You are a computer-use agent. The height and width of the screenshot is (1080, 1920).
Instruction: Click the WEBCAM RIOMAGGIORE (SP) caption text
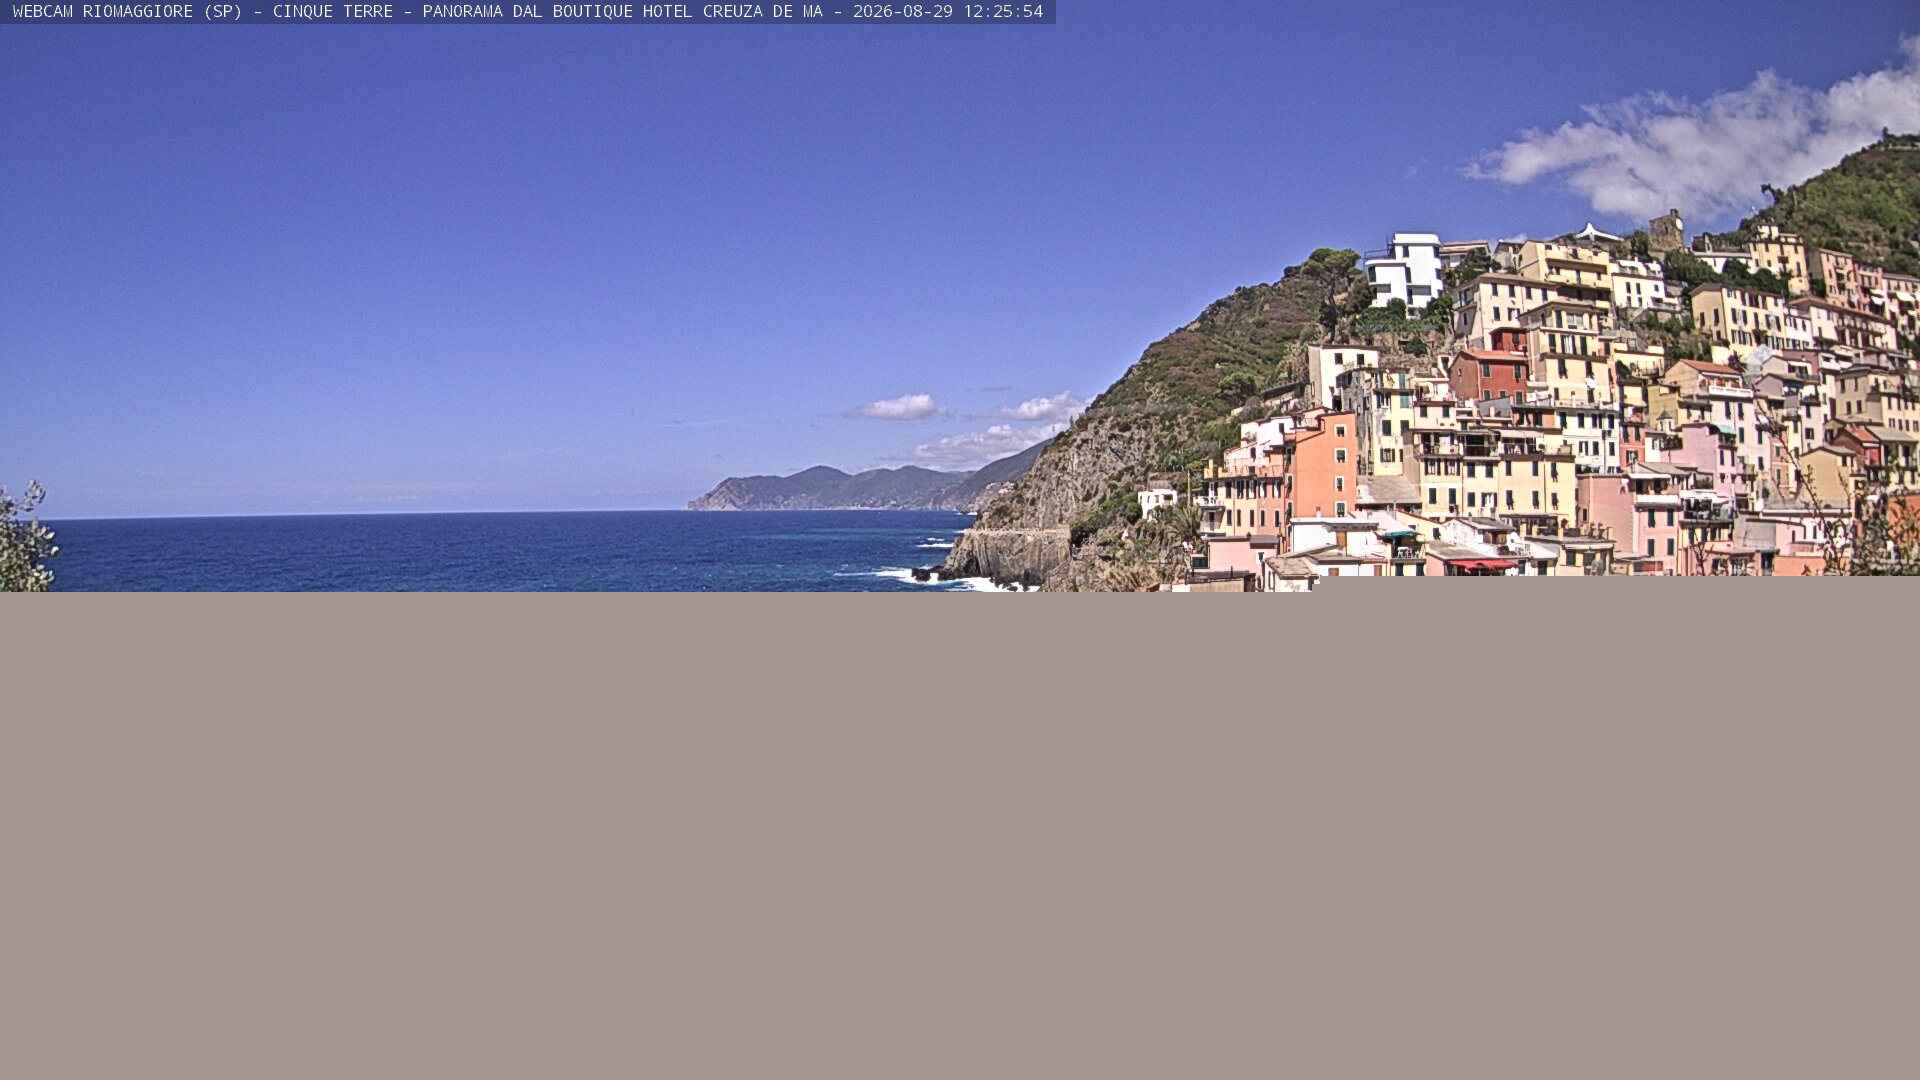pyautogui.click(x=128, y=12)
